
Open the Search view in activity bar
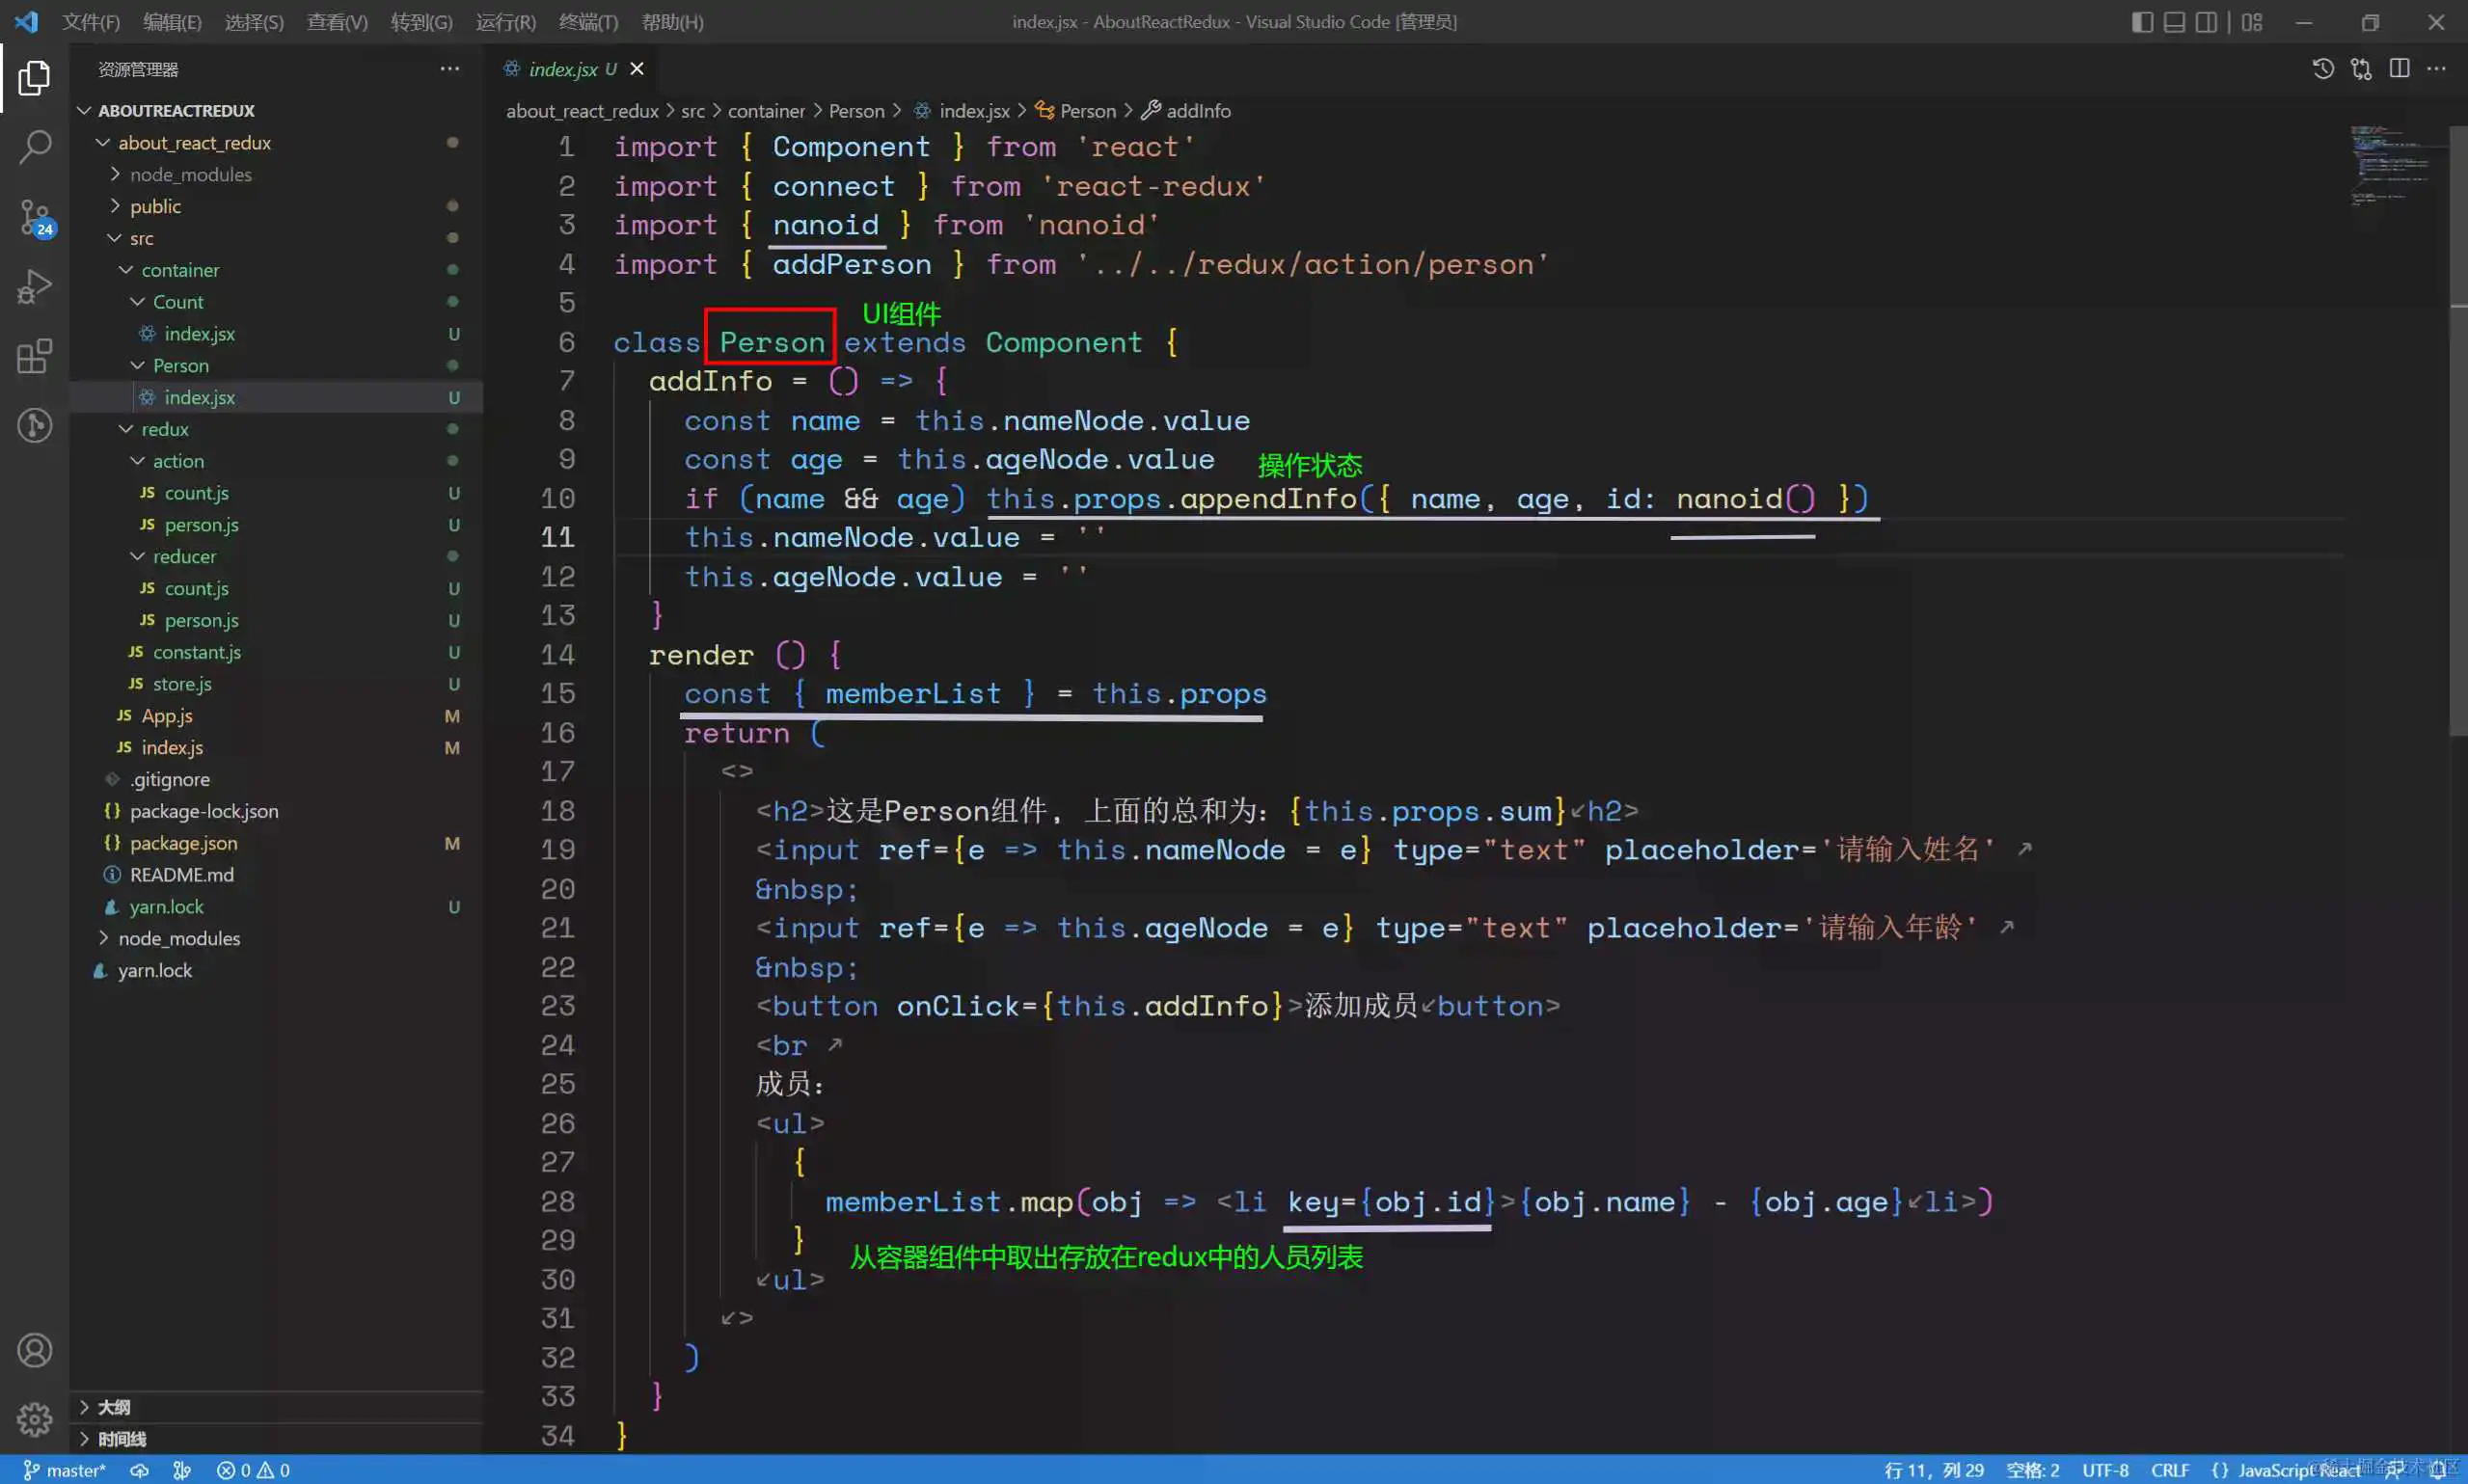pos(34,147)
